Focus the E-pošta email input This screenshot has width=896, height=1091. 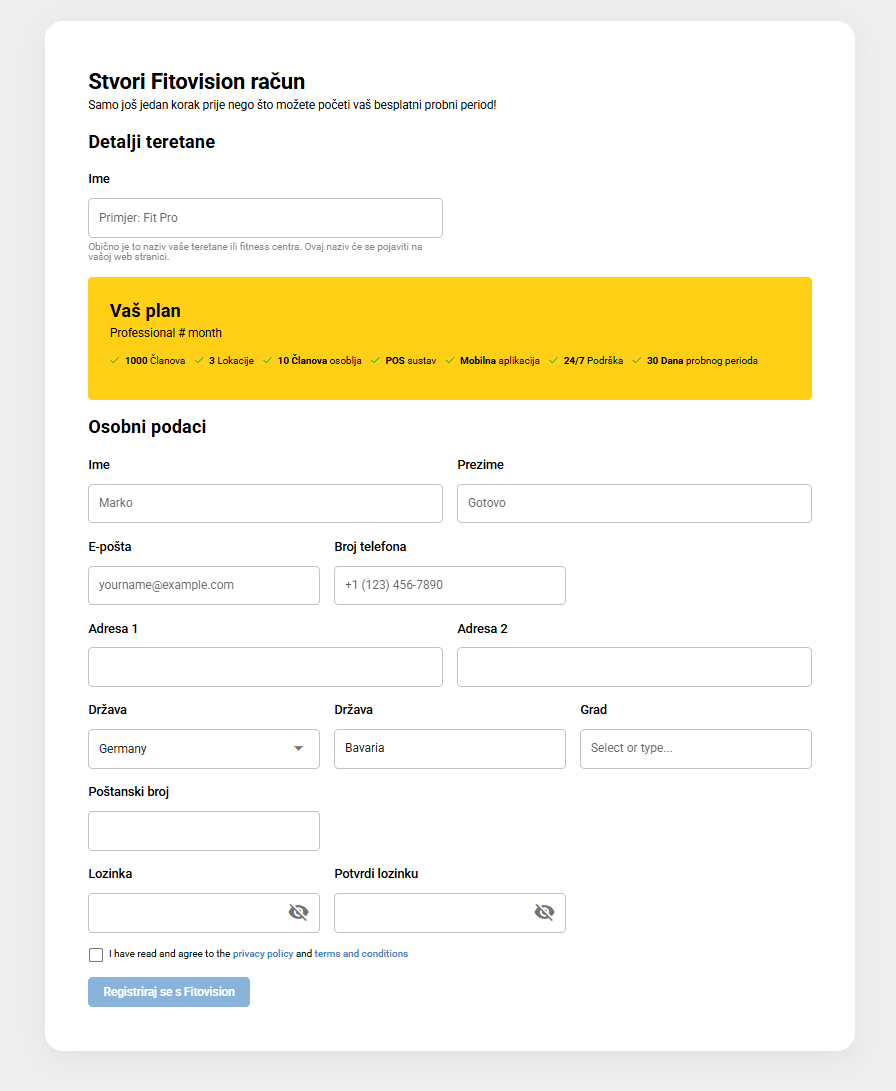[x=204, y=585]
